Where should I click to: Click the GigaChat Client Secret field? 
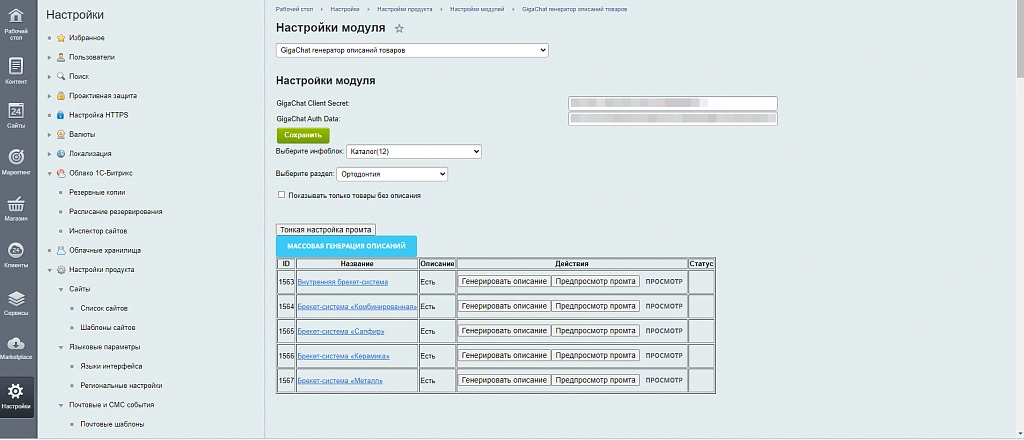tap(673, 103)
